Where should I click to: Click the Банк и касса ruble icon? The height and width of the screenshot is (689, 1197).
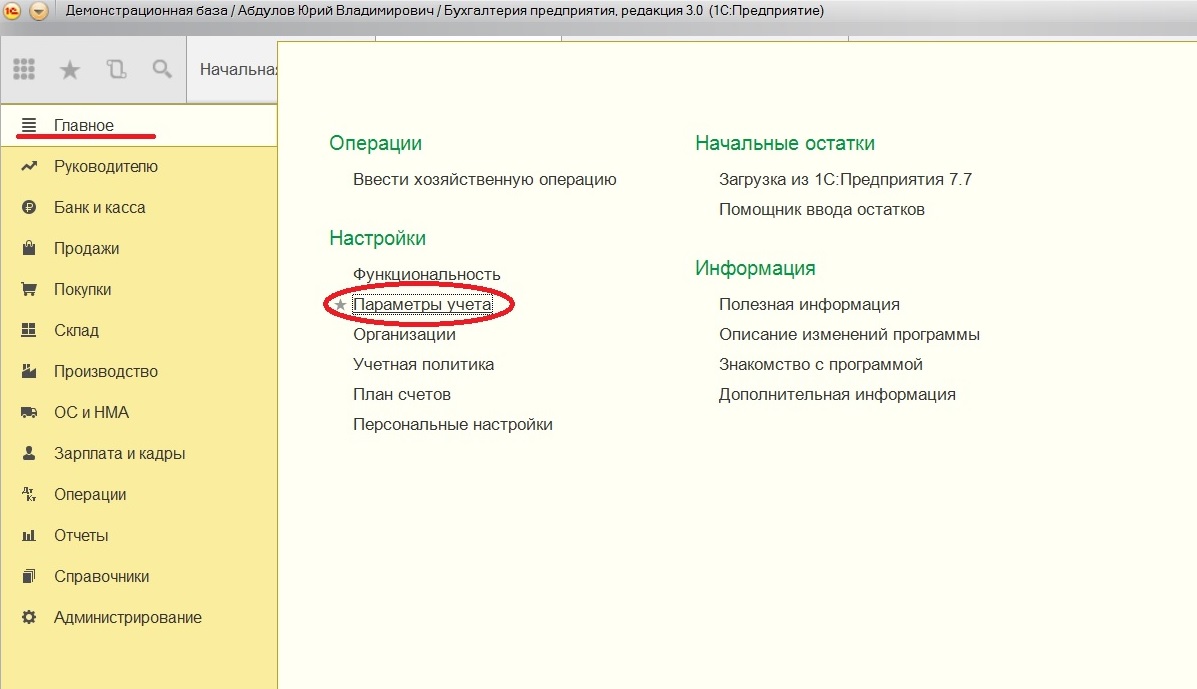29,208
